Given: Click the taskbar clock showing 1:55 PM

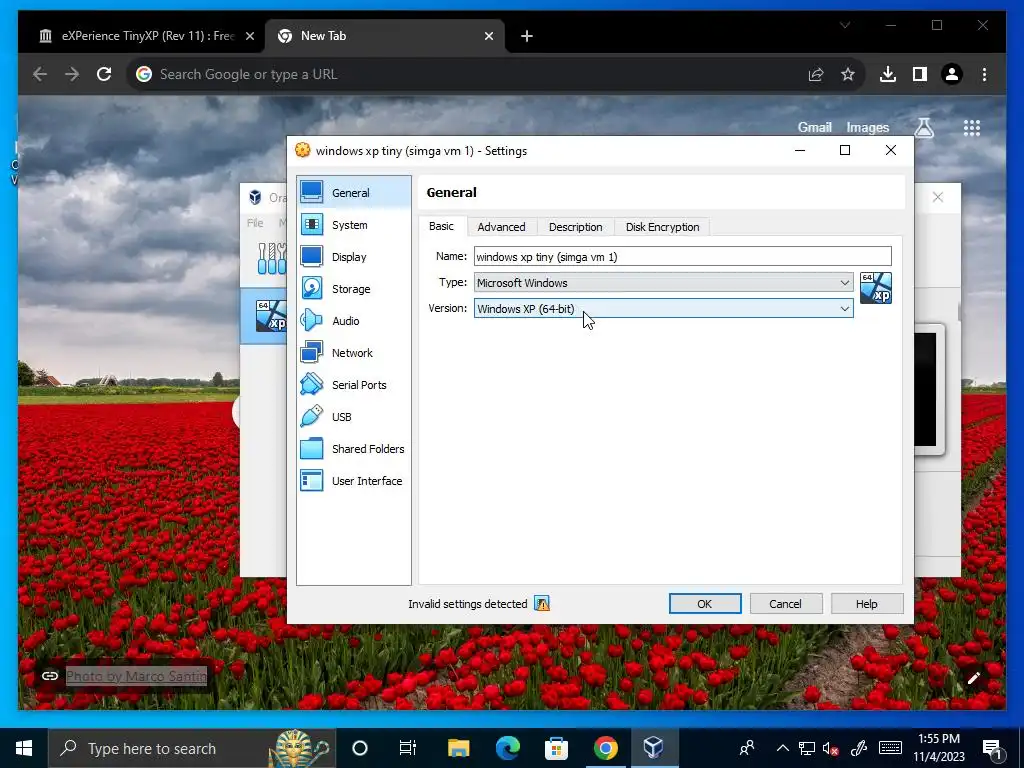Looking at the screenshot, I should 938,748.
